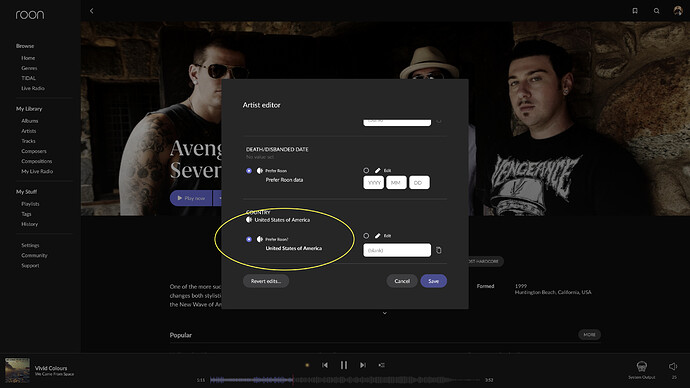Open Artists in My Library
Image resolution: width=690 pixels, height=388 pixels.
click(29, 131)
